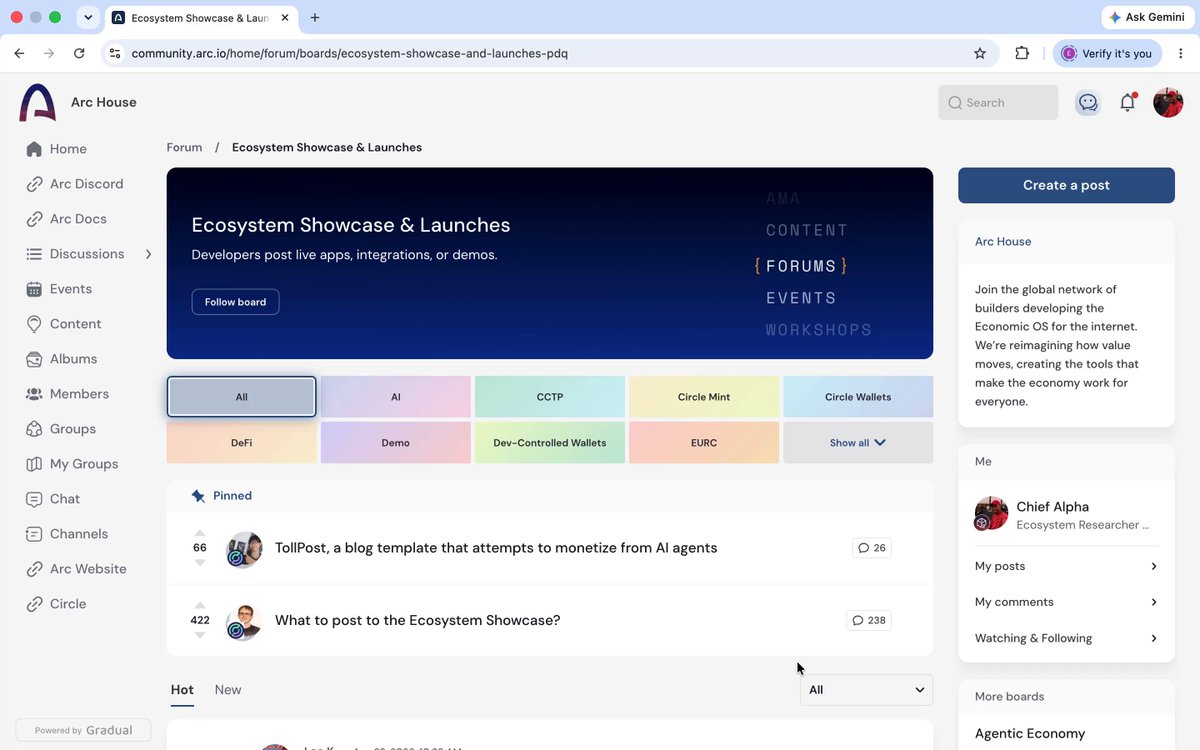Go back in browser history
Viewport: 1200px width, 750px height.
click(19, 53)
